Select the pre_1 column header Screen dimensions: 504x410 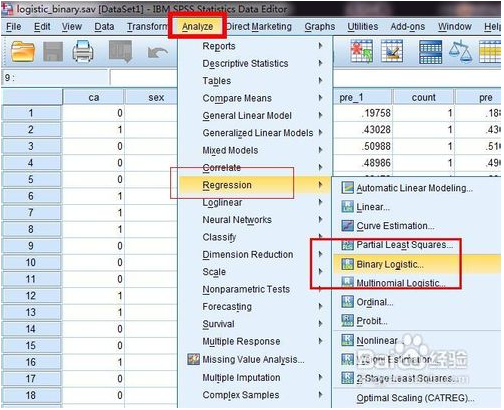click(x=363, y=97)
